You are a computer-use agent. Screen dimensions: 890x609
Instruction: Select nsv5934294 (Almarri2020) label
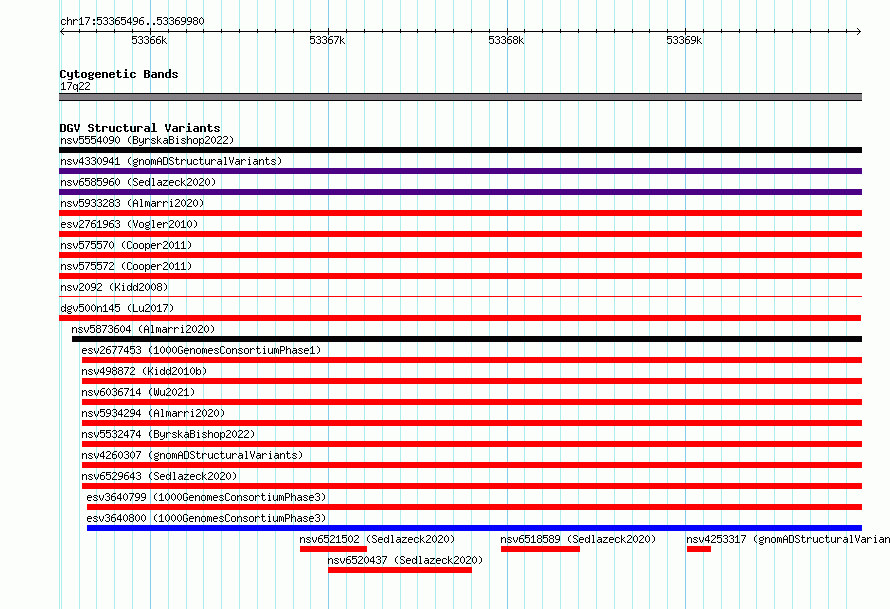(153, 413)
